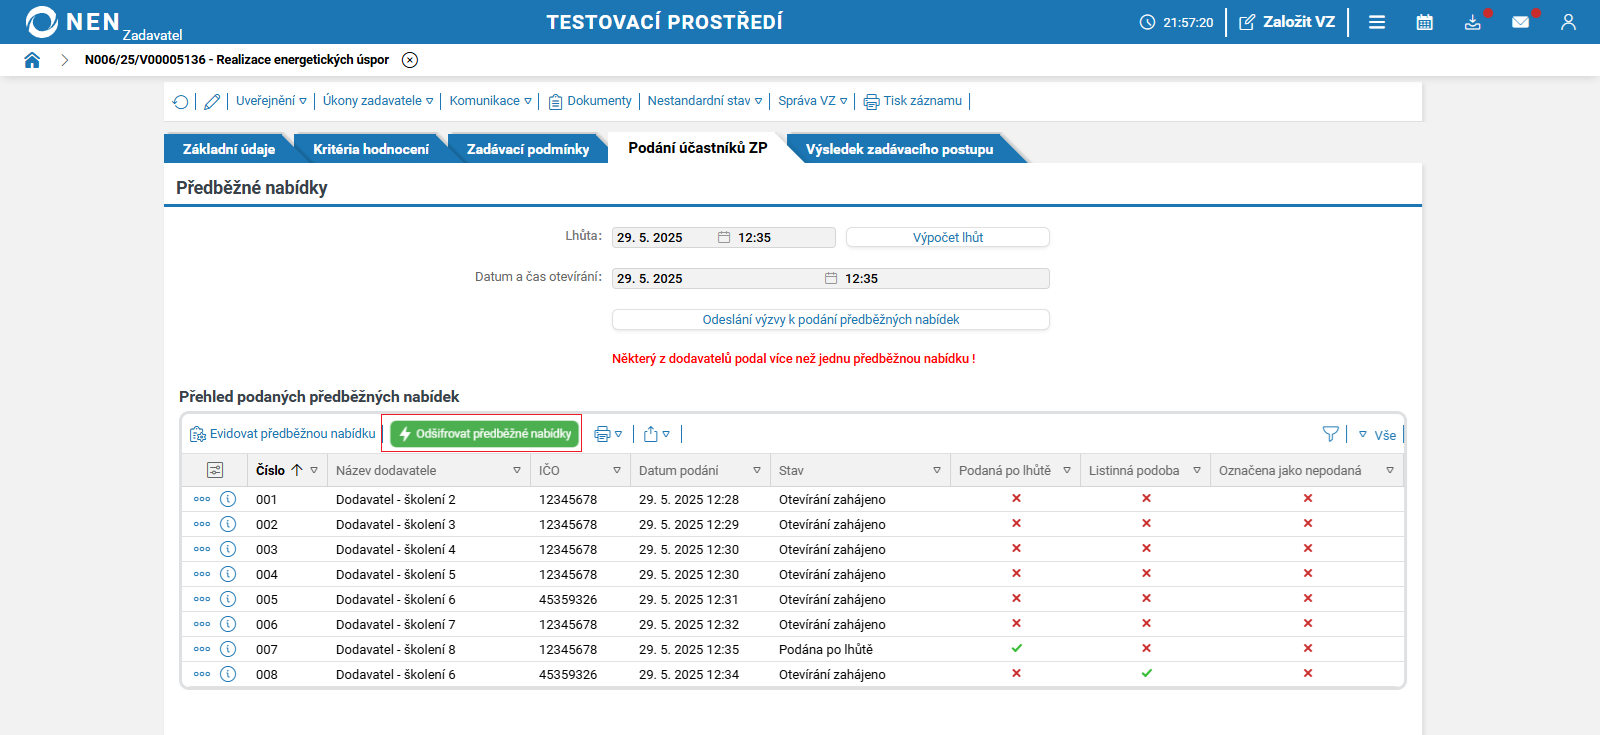Image resolution: width=1600 pixels, height=735 pixels.
Task: Show info details for row 001
Action: 228,499
